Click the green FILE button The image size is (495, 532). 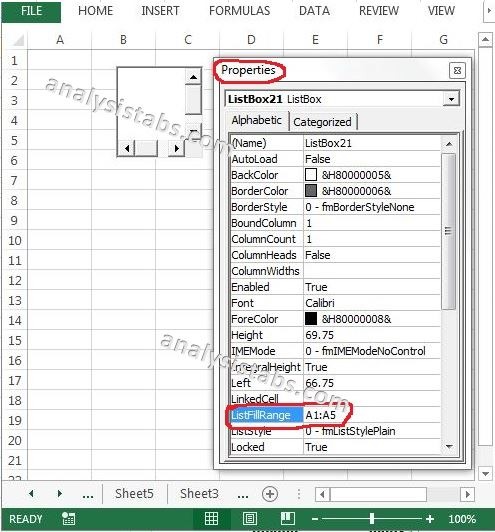(x=31, y=11)
